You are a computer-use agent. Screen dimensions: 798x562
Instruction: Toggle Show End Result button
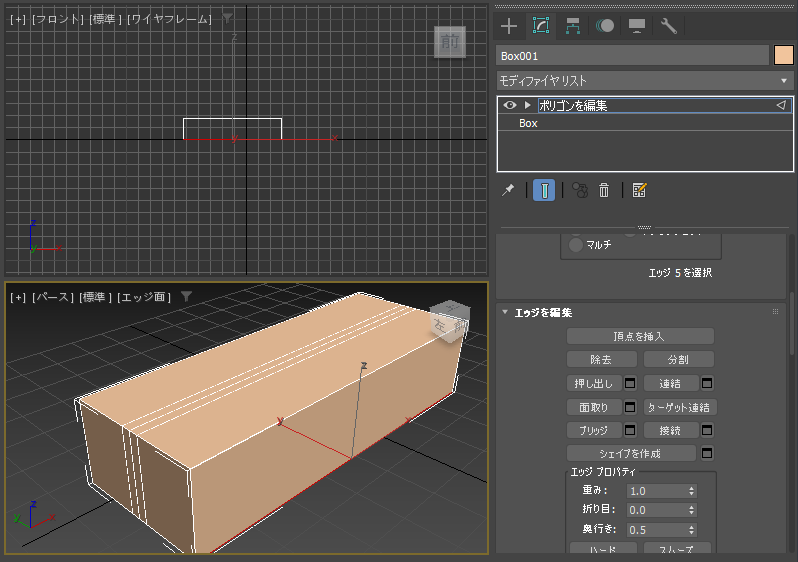(544, 190)
